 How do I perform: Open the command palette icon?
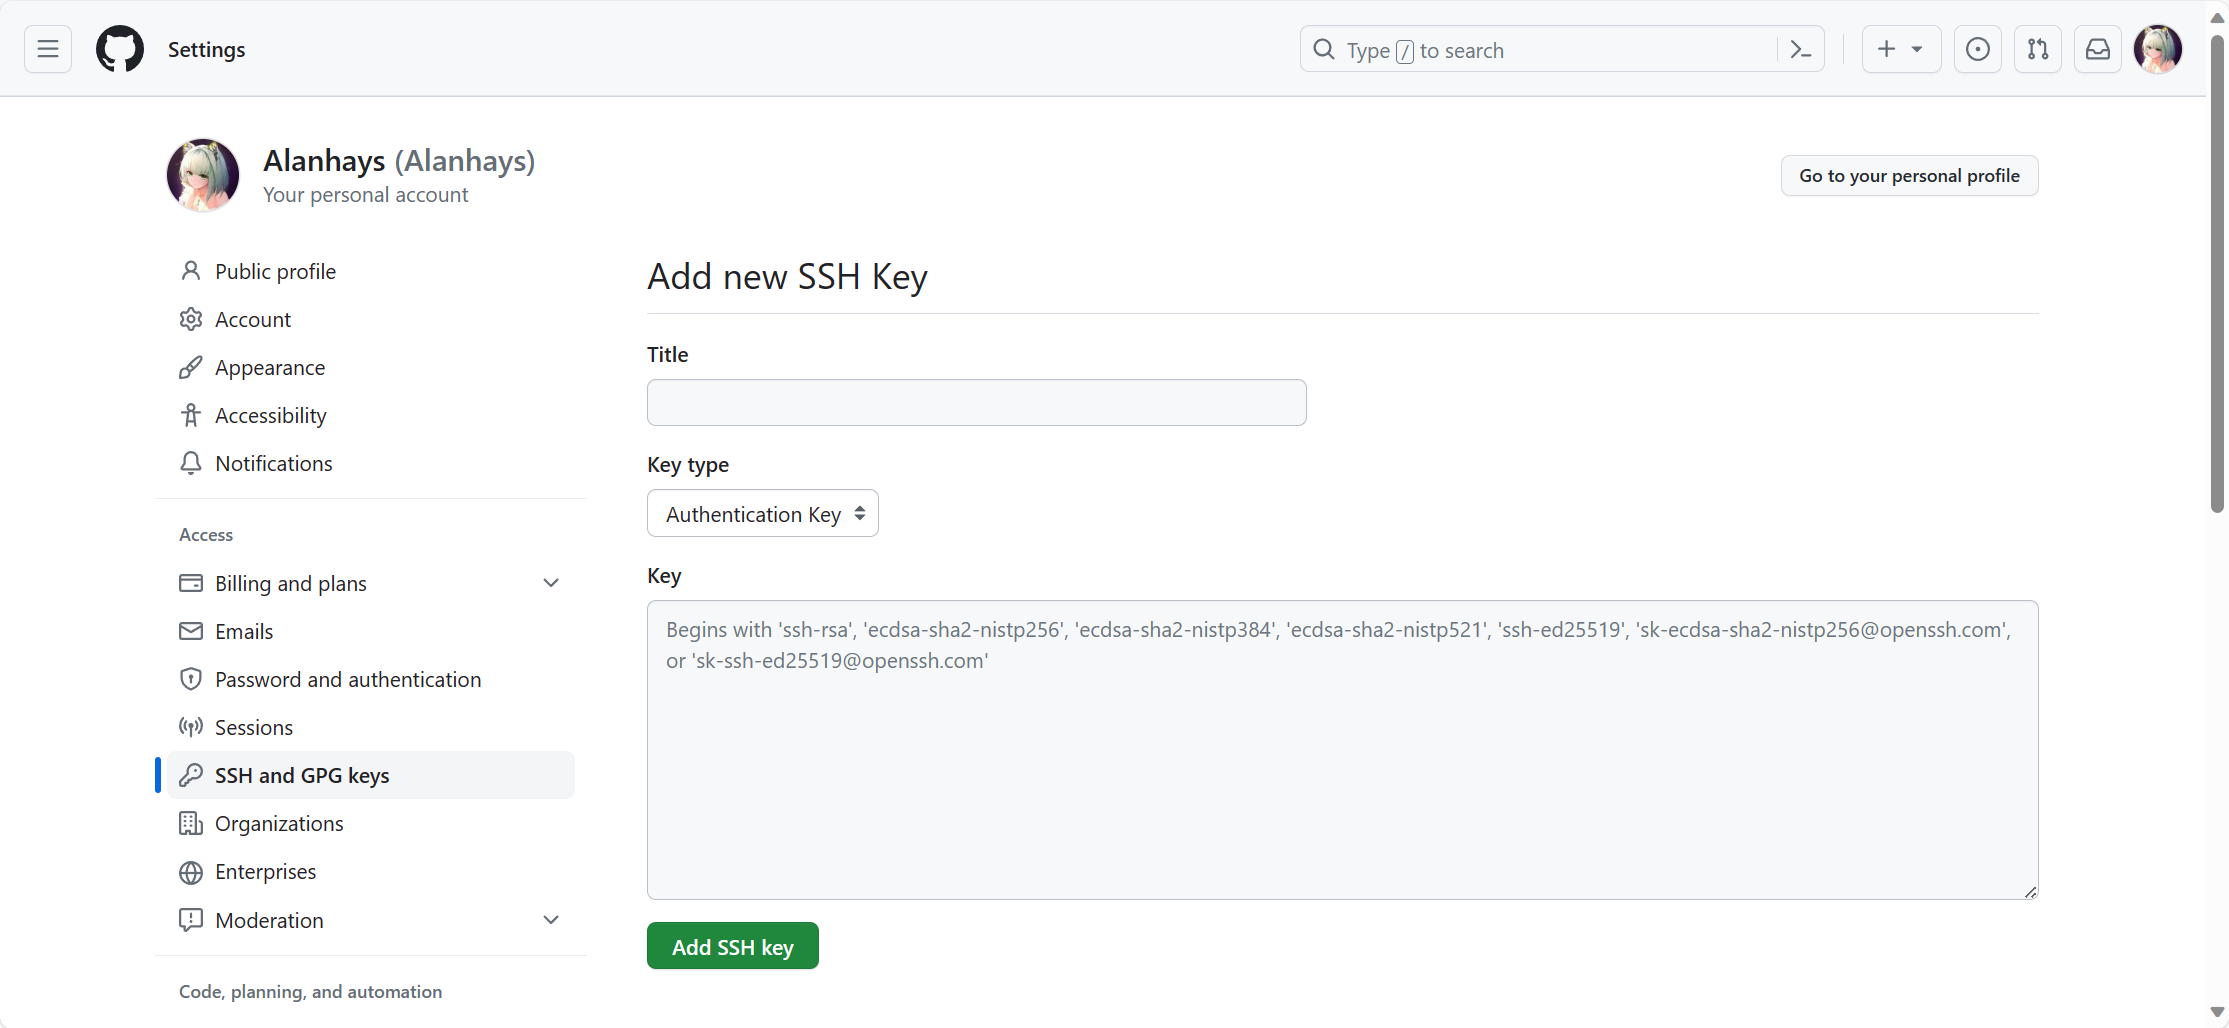tap(1801, 49)
